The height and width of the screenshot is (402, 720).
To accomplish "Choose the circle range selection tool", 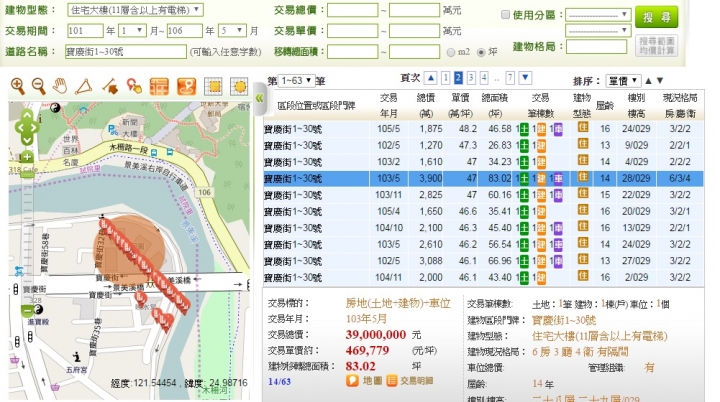I will coord(239,86).
